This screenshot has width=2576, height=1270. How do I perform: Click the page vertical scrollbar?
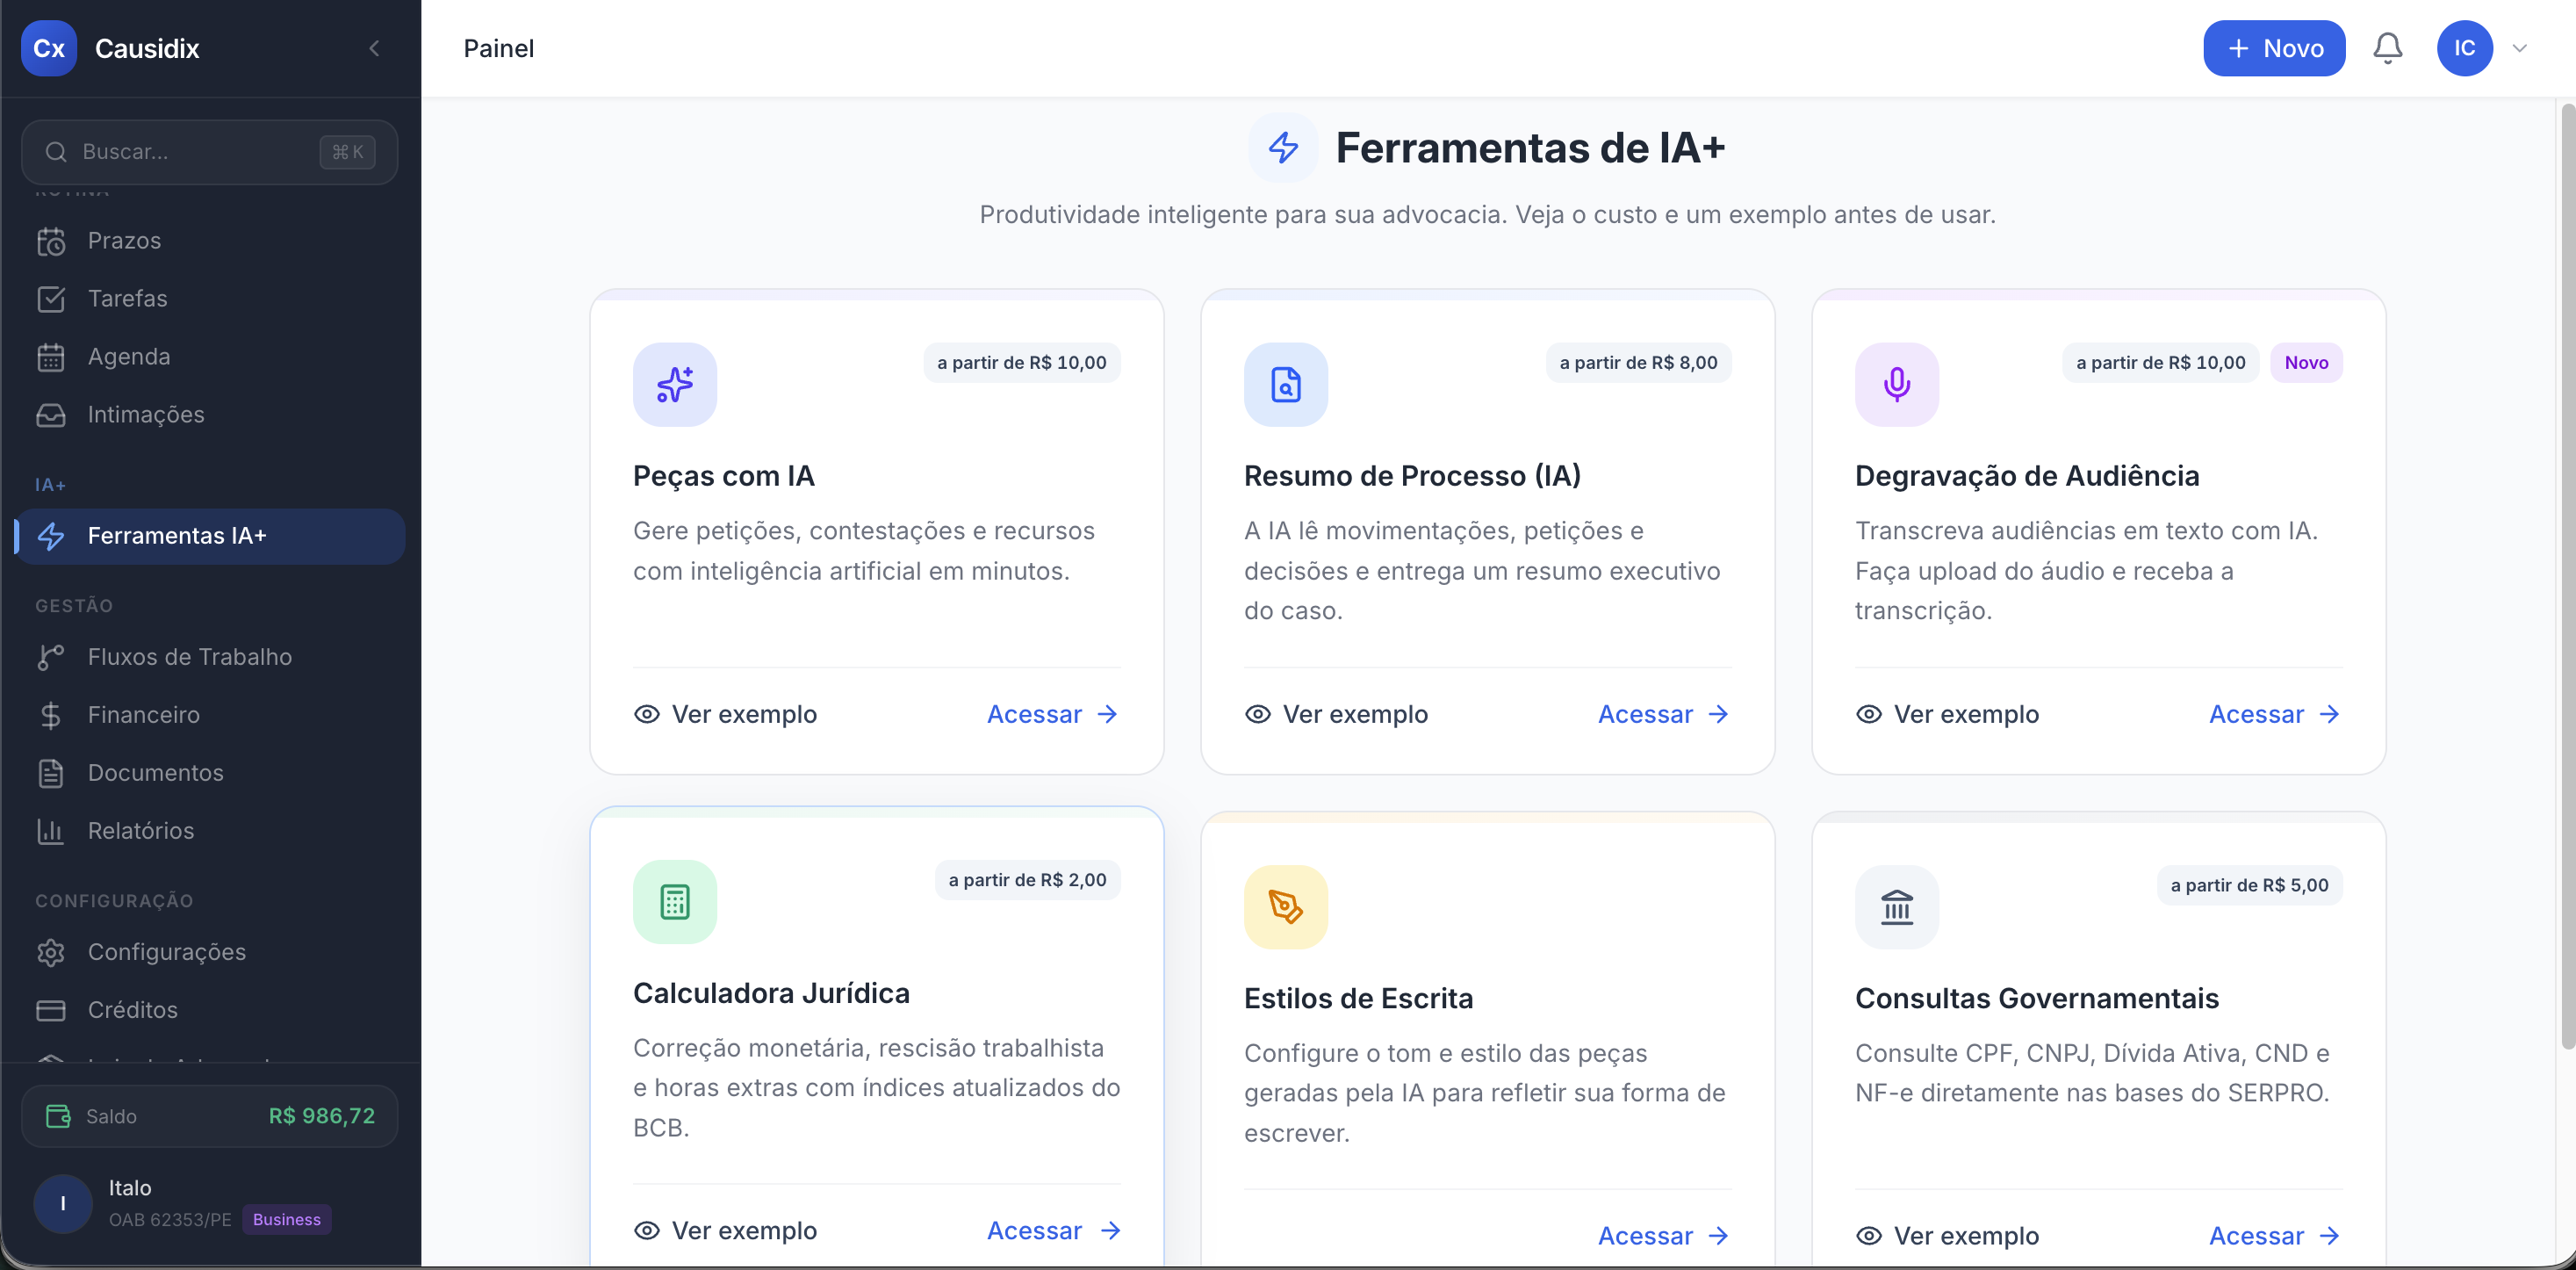tap(2566, 575)
